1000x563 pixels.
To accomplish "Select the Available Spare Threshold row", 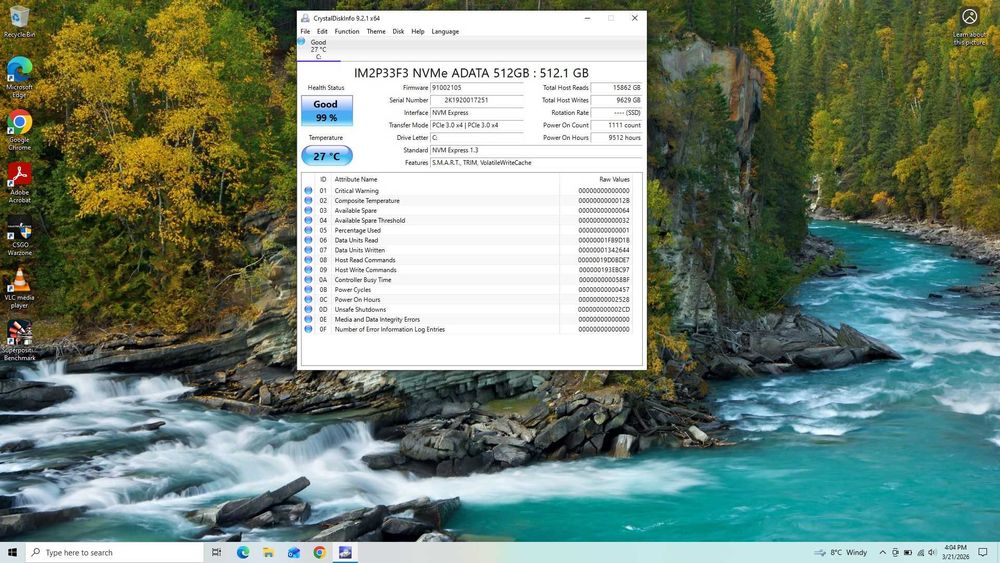I will click(469, 220).
